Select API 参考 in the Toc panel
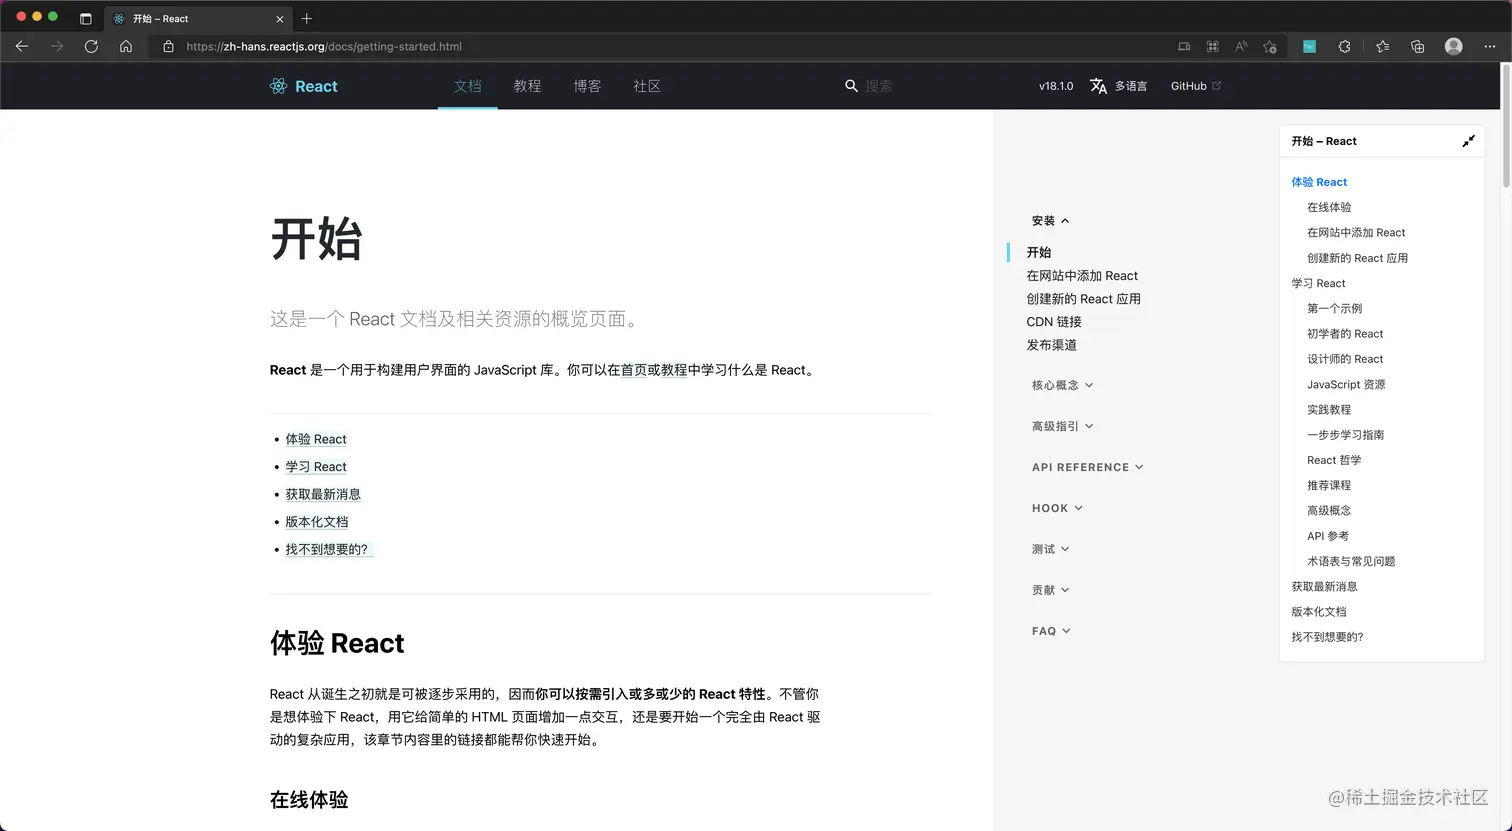This screenshot has width=1512, height=831. coord(1328,536)
